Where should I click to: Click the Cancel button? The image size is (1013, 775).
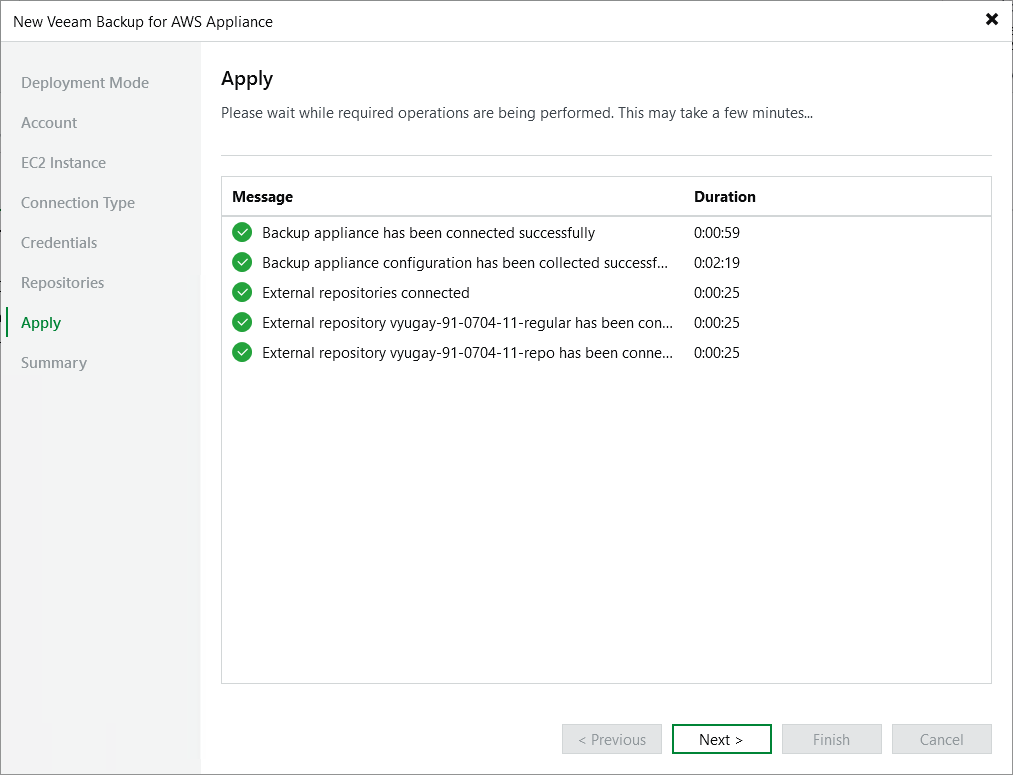coord(941,740)
